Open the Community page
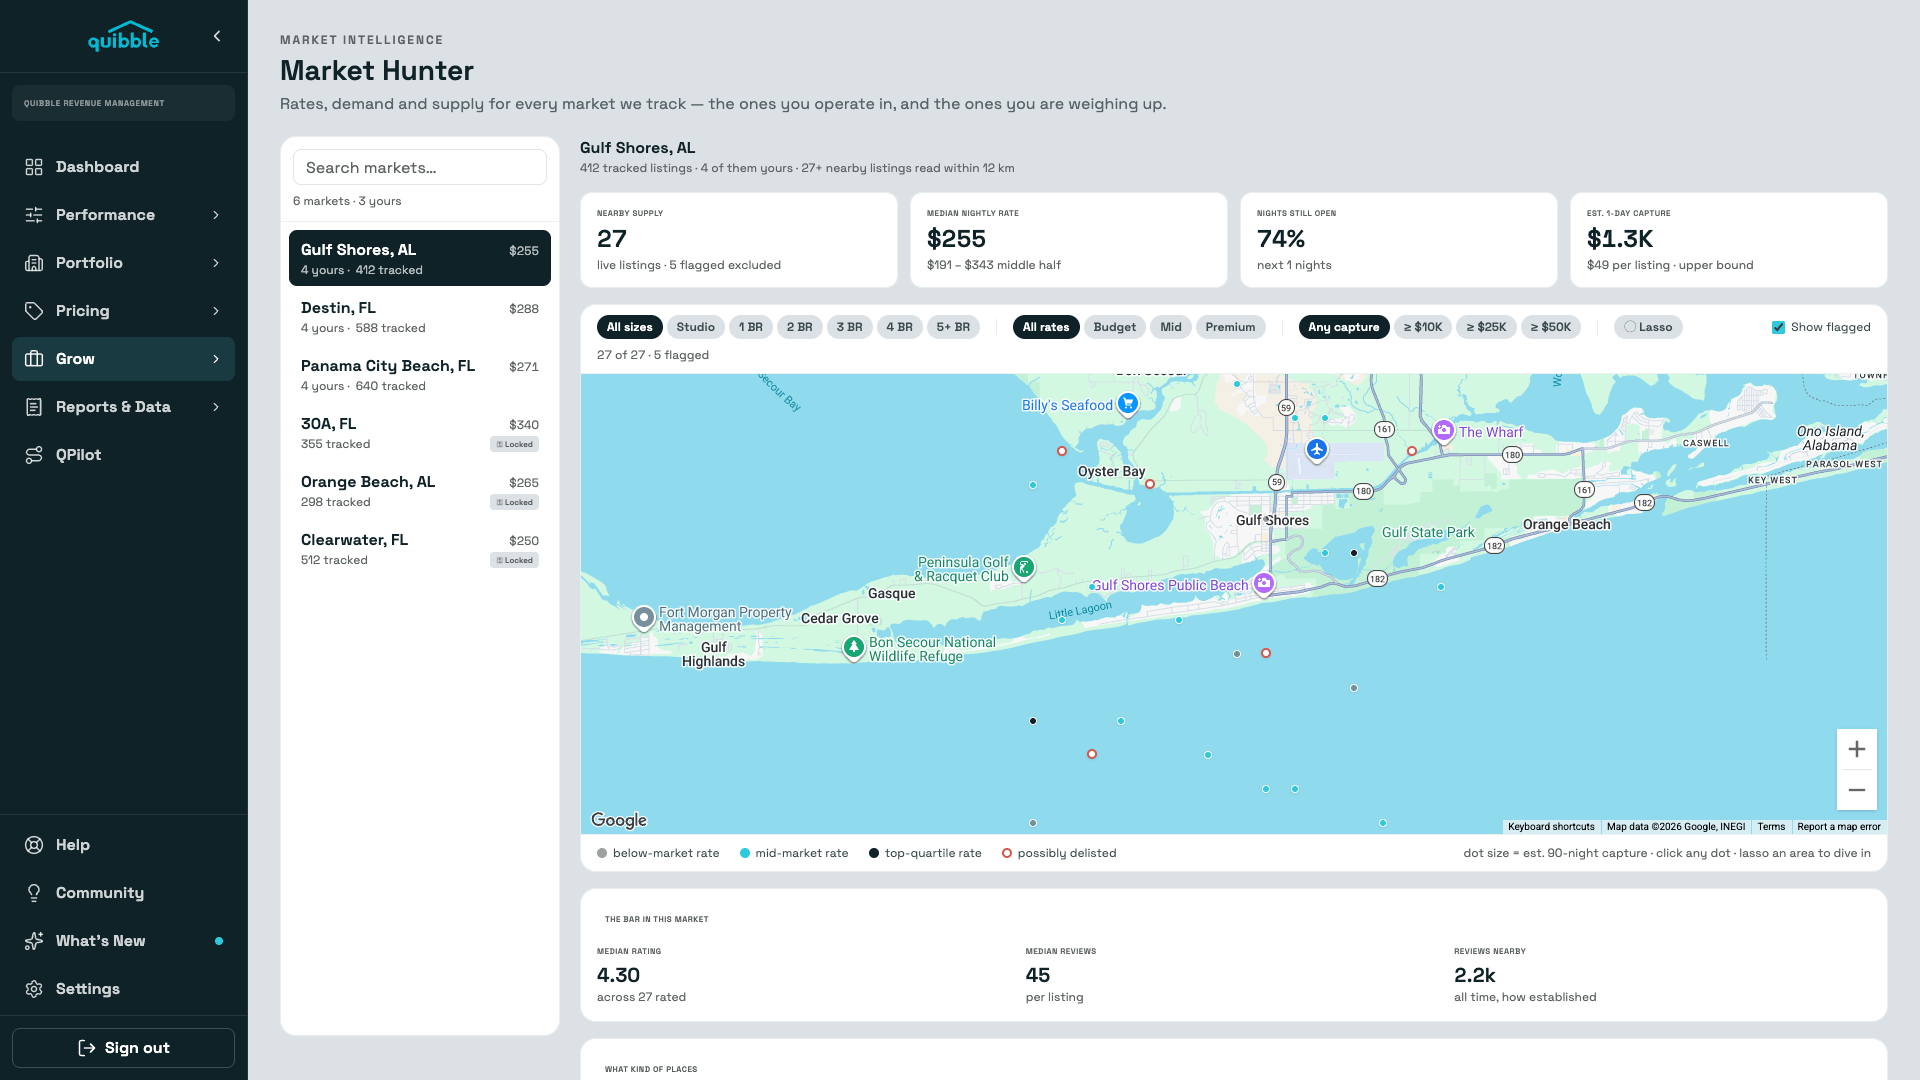1920x1080 pixels. pyautogui.click(x=123, y=893)
